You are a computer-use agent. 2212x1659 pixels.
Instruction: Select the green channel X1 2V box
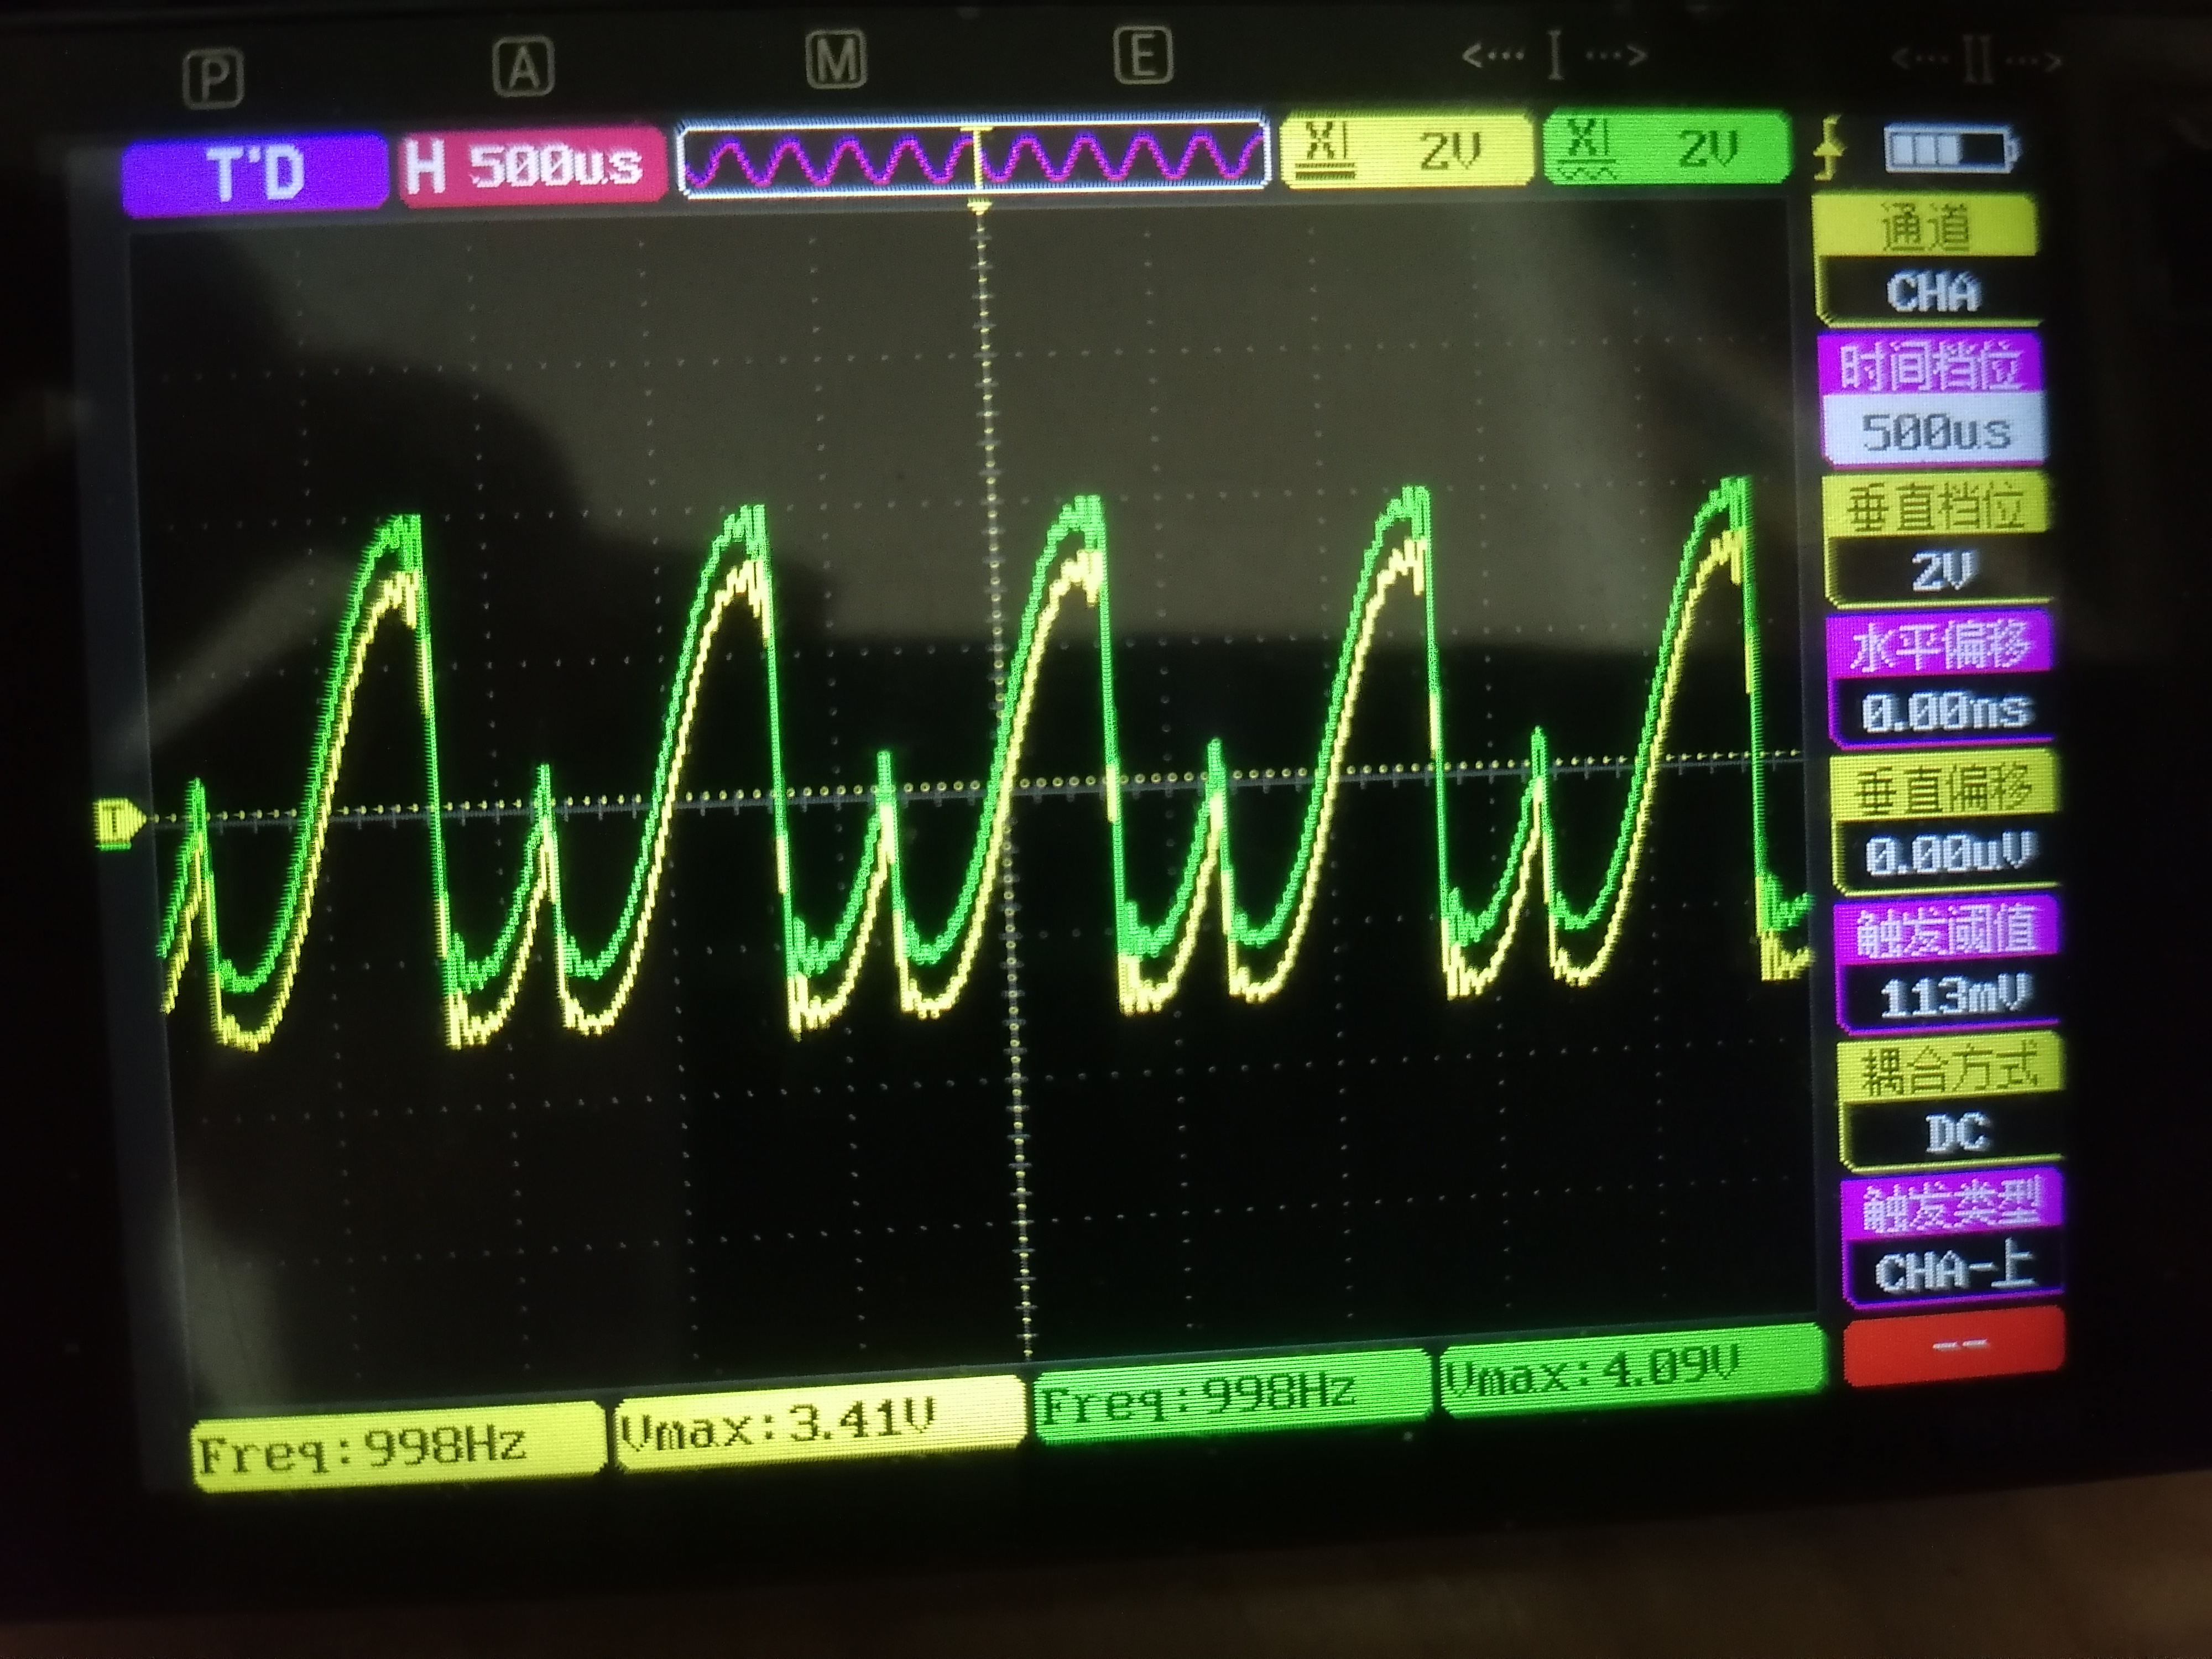click(1666, 148)
